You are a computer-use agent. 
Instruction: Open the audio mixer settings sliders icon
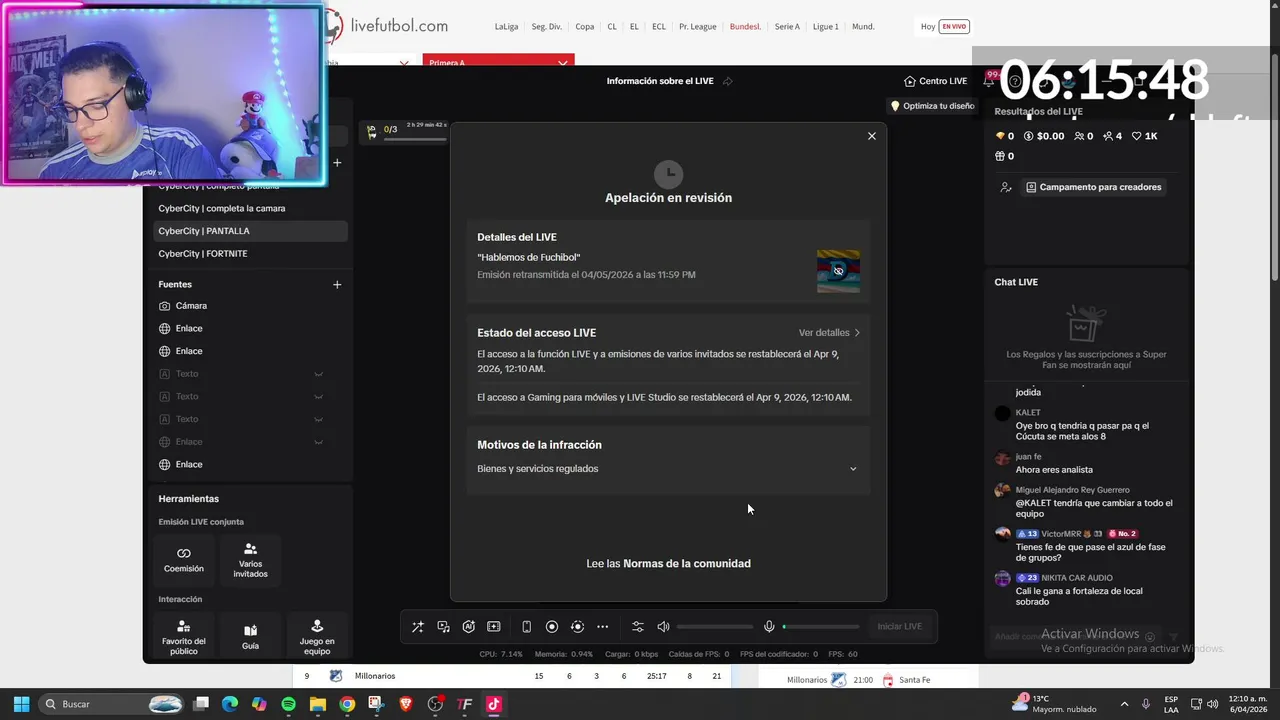[638, 627]
